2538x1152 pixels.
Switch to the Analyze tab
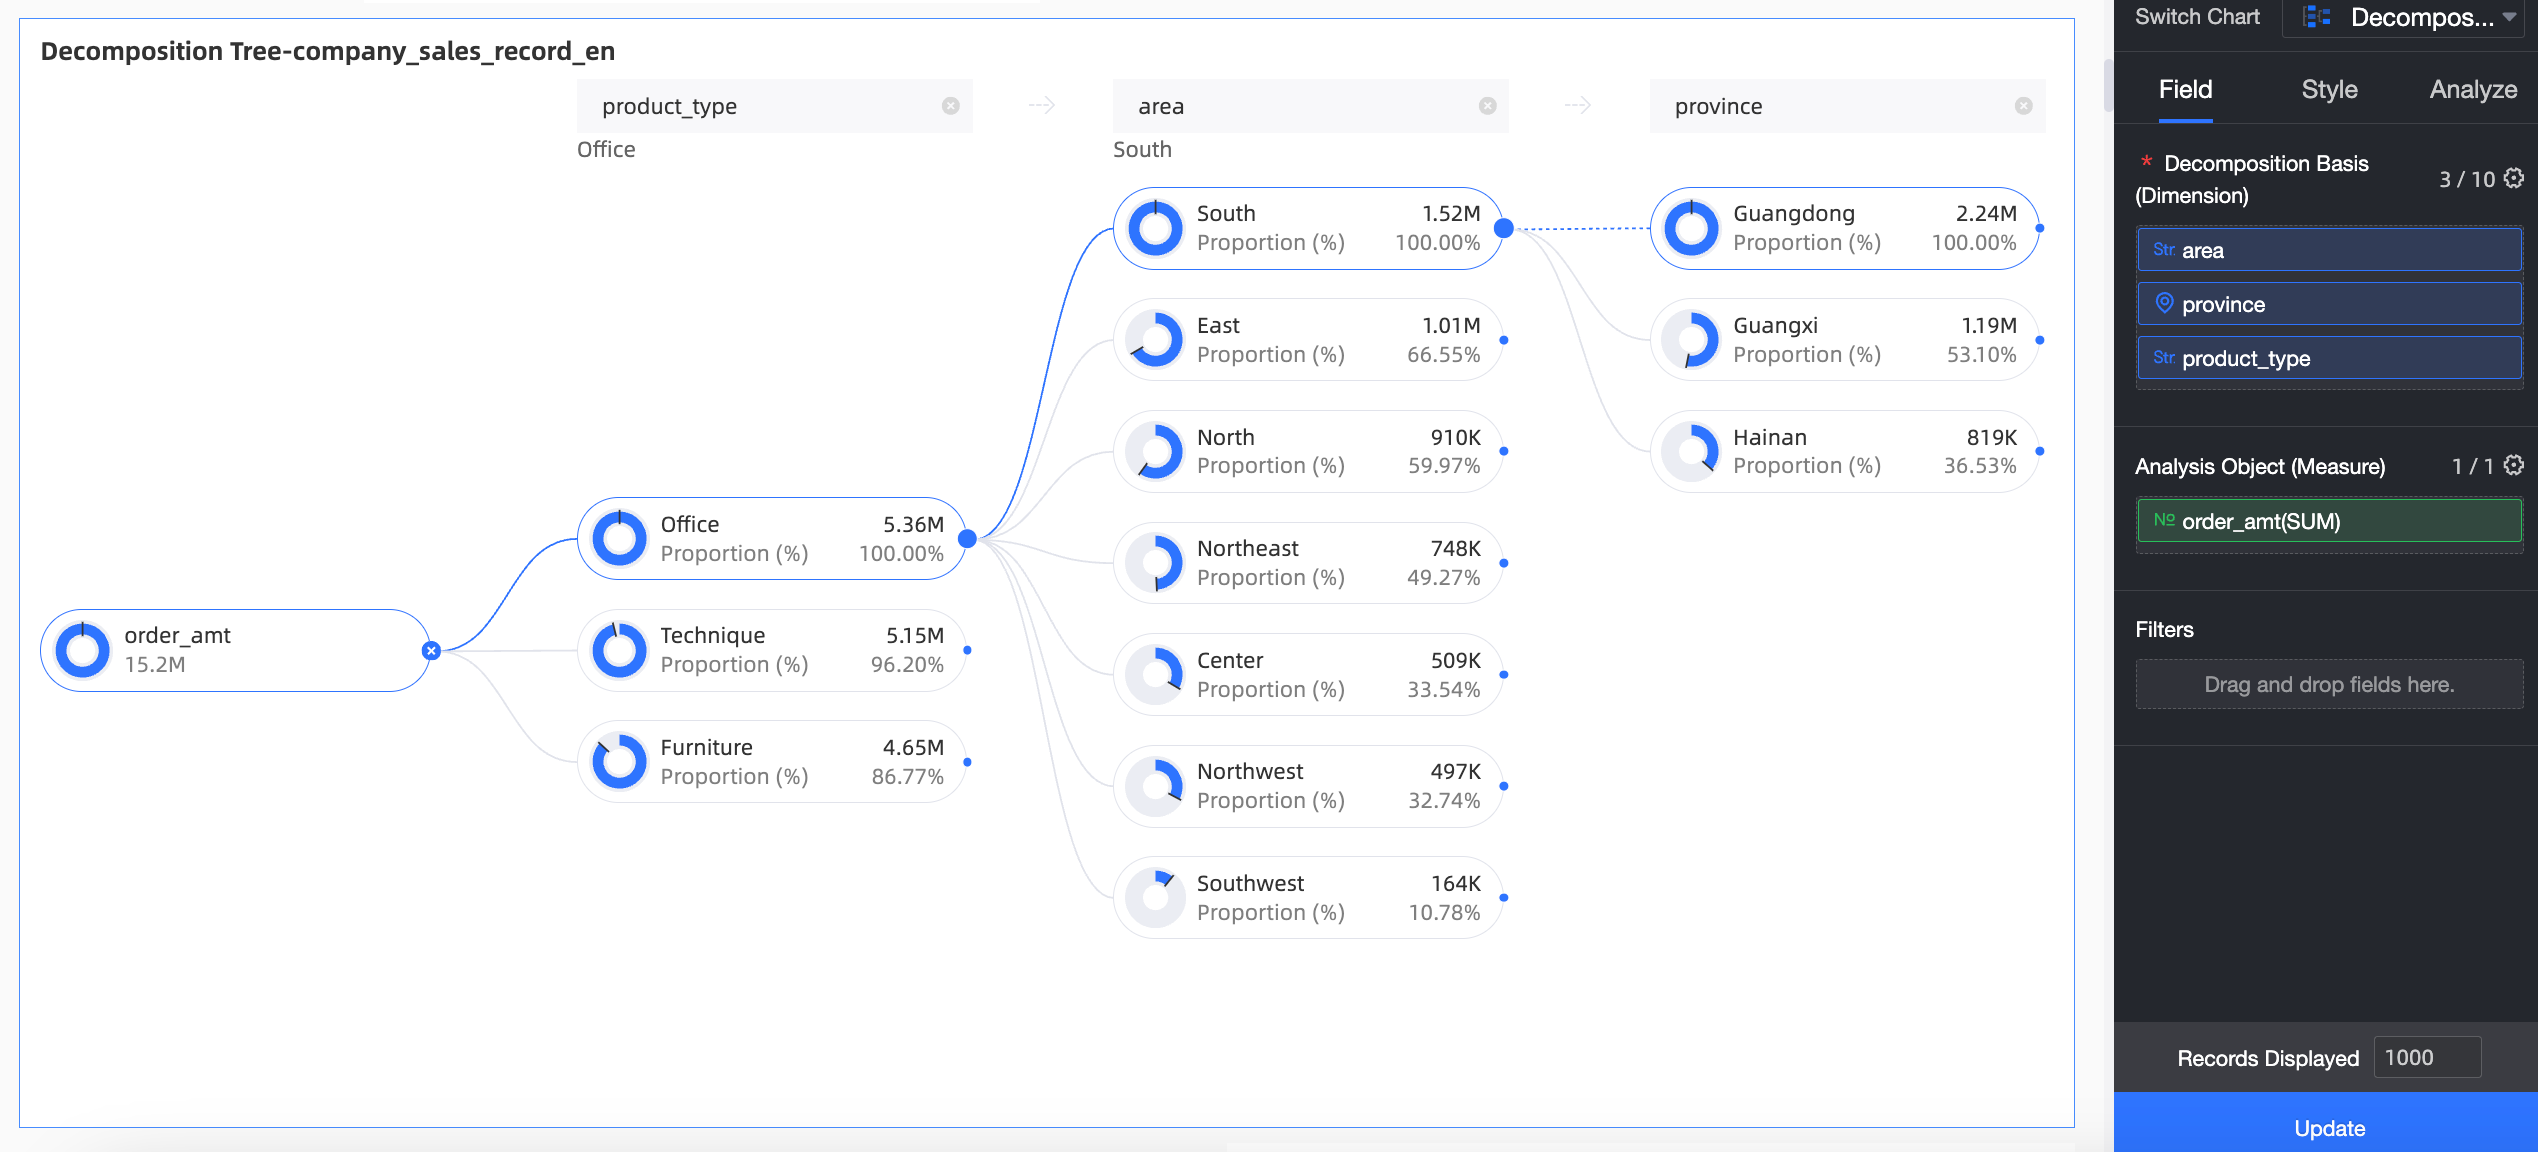2473,90
